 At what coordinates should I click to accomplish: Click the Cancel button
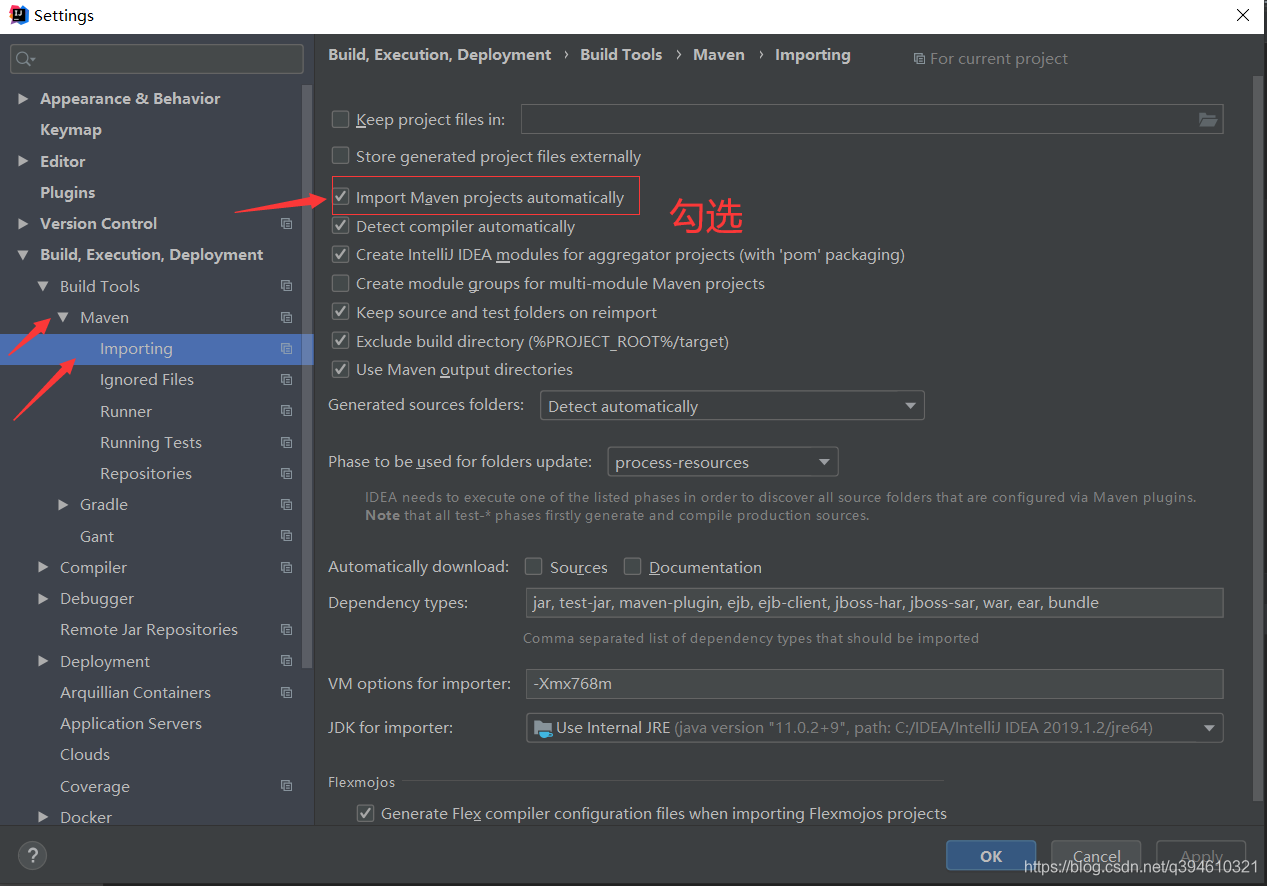pyautogui.click(x=1097, y=856)
